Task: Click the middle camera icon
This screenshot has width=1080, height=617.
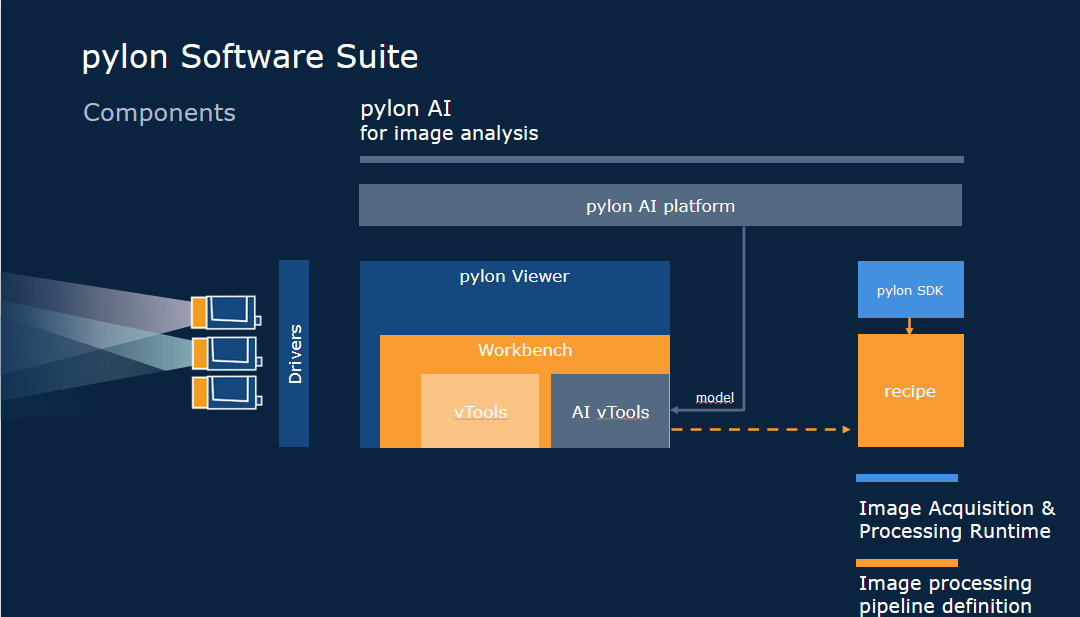Action: [226, 353]
